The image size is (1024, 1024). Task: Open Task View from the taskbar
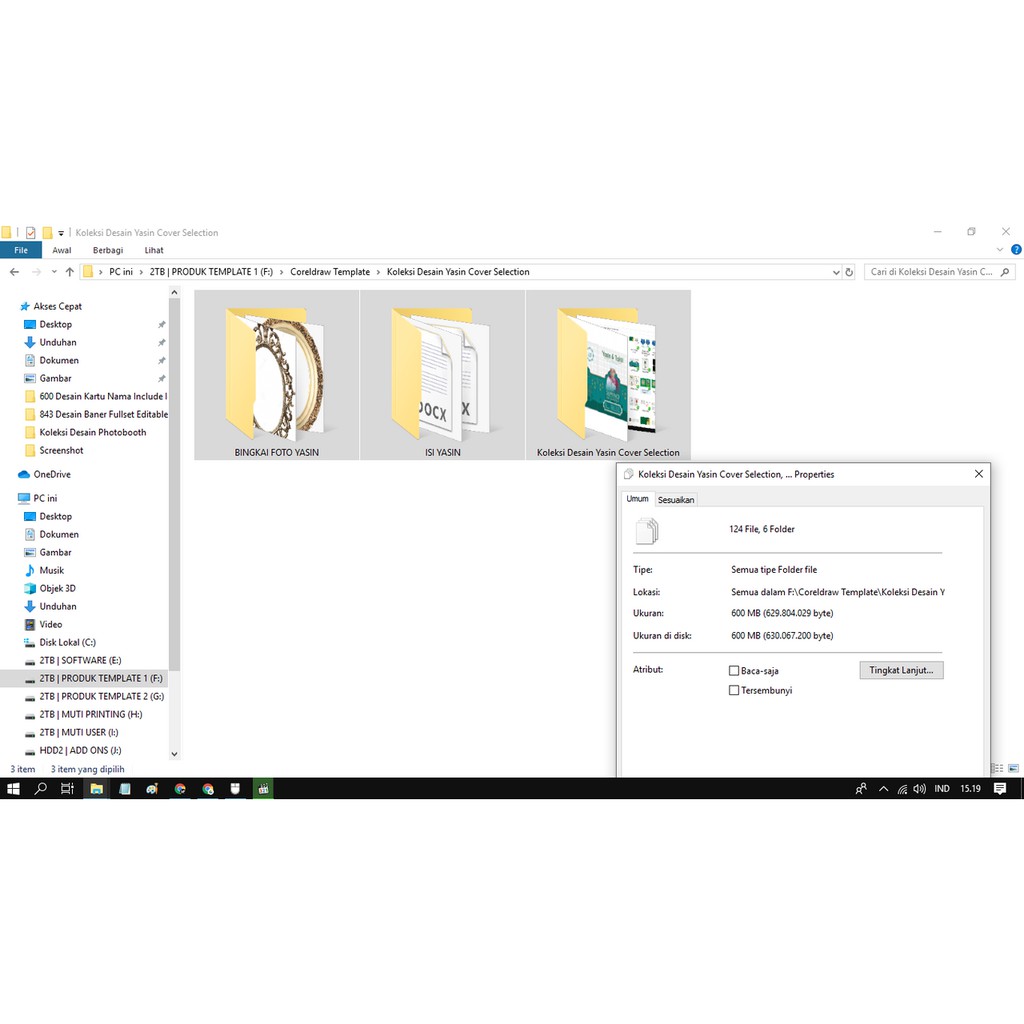pos(67,789)
